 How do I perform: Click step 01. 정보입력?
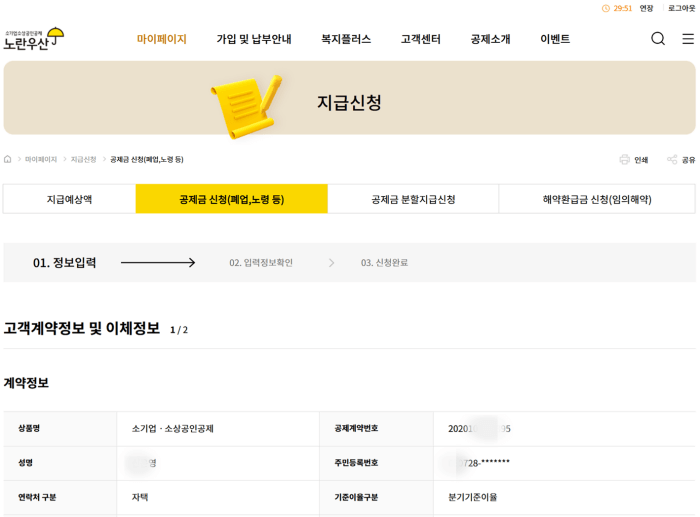tap(65, 263)
